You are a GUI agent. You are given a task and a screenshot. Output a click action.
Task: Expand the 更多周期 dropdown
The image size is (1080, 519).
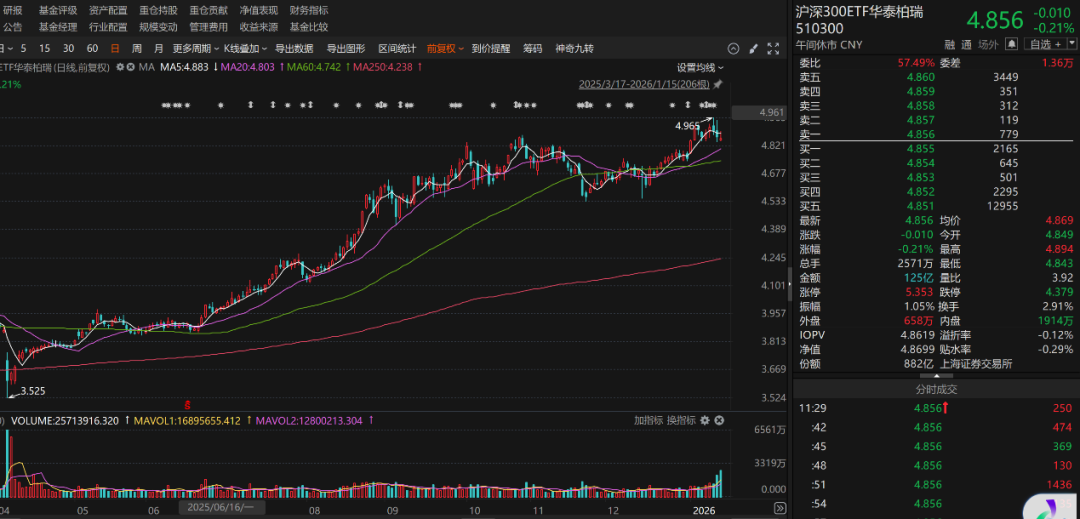[x=194, y=48]
